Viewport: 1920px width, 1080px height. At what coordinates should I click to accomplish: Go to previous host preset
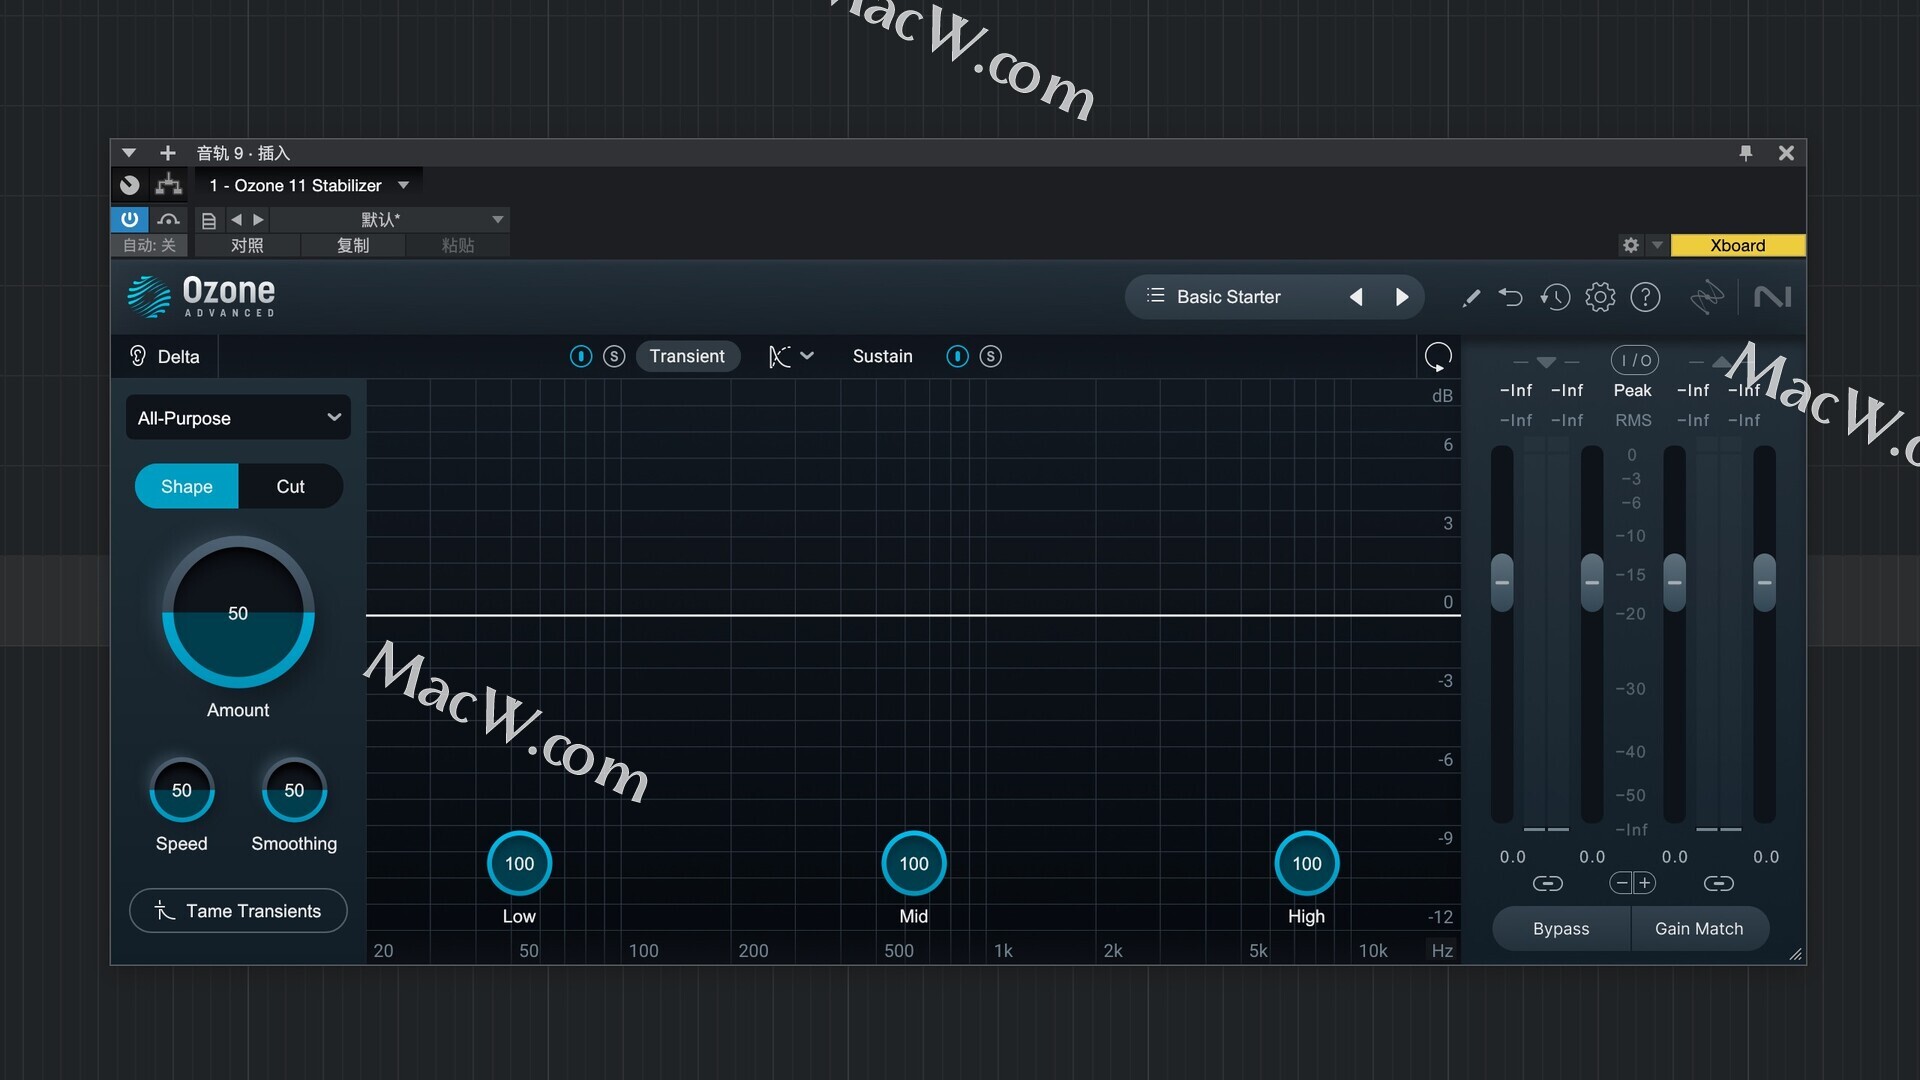click(236, 220)
